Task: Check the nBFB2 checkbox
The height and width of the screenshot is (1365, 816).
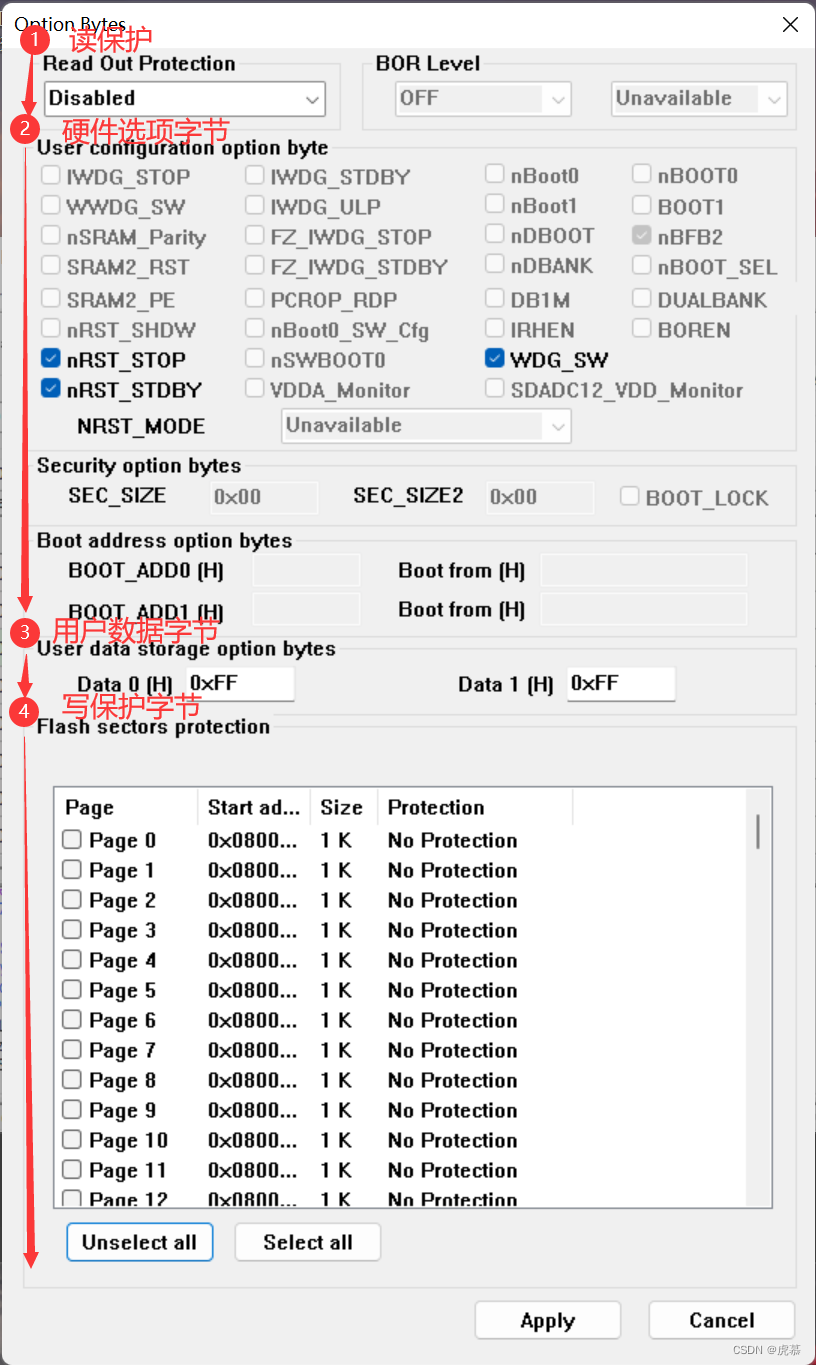Action: coord(641,235)
